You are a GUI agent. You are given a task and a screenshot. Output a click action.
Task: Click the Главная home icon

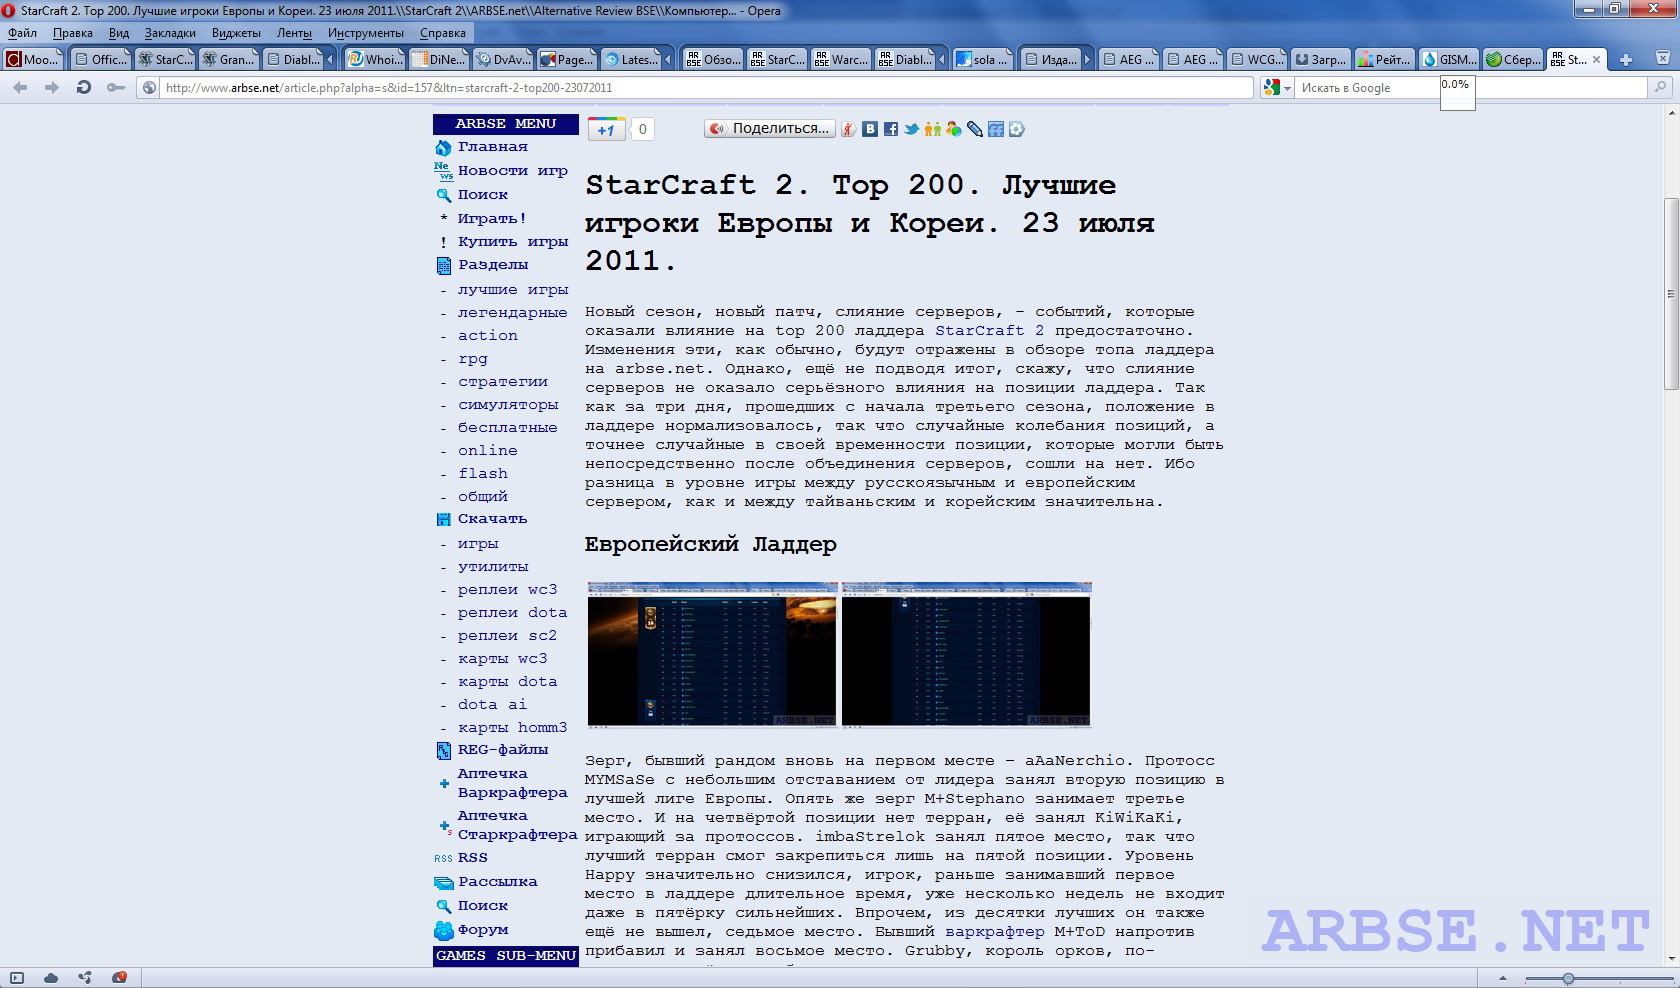443,148
